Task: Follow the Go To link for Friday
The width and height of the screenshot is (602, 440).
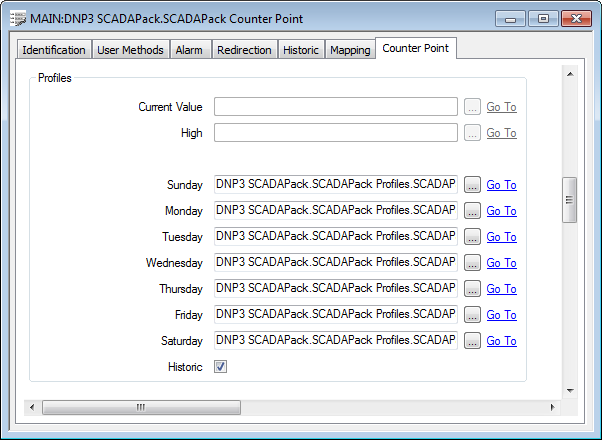Action: coord(501,315)
